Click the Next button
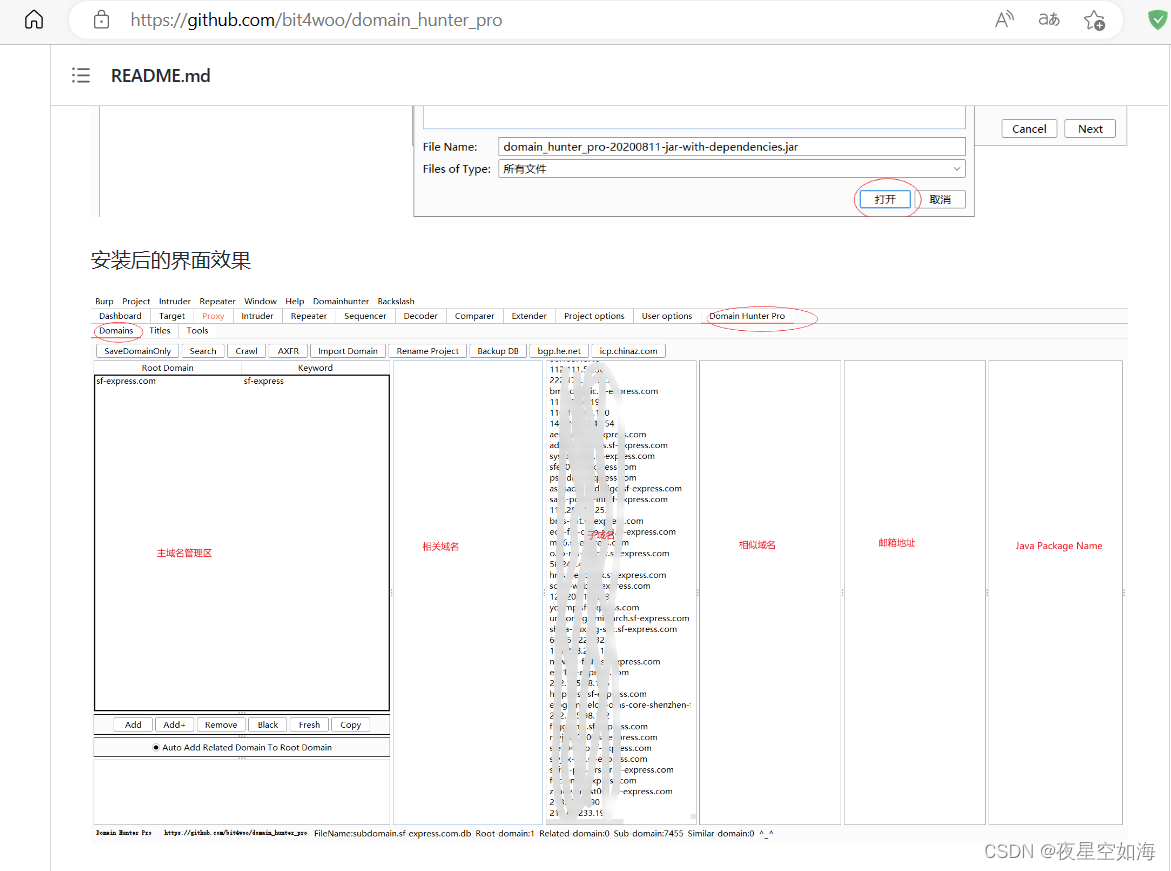1171x871 pixels. (x=1090, y=128)
